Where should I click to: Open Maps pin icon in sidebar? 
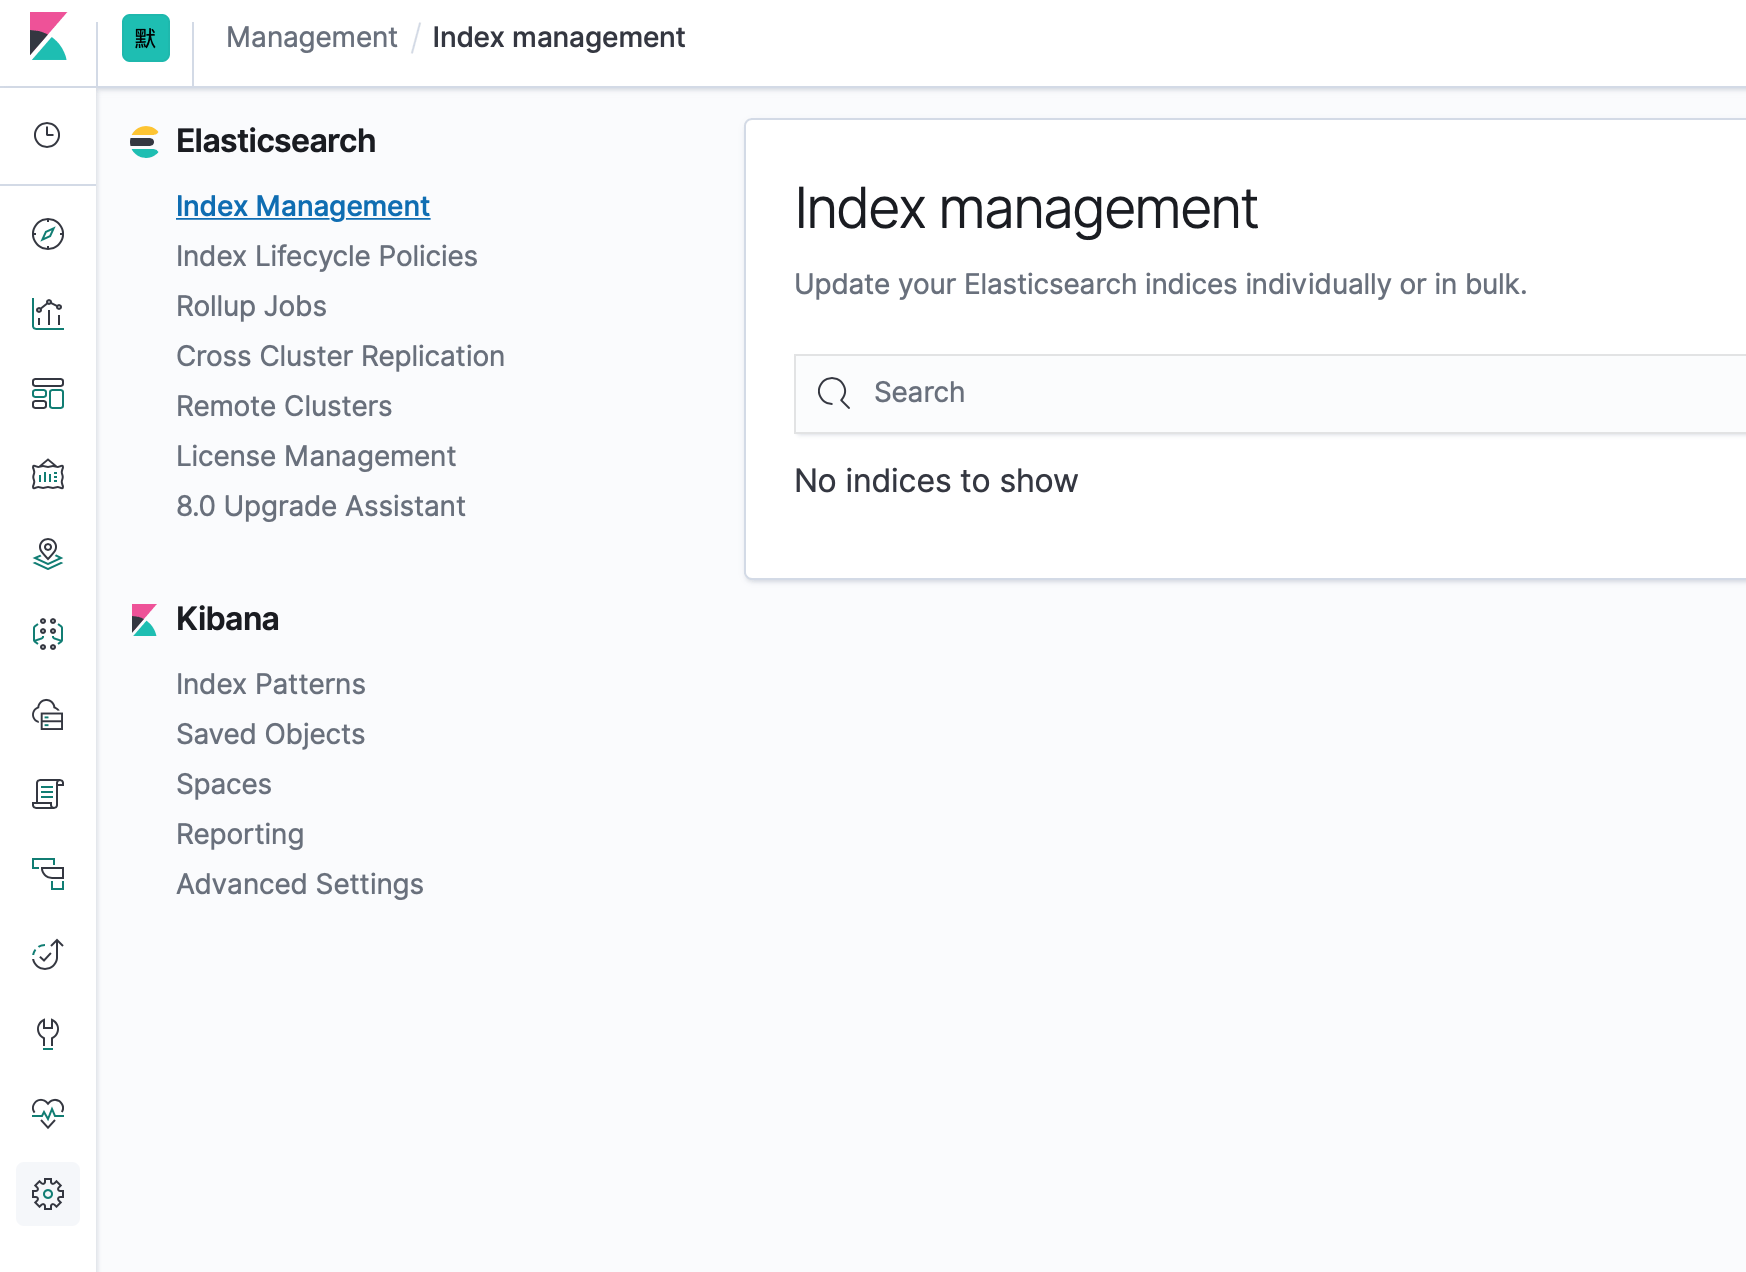[48, 554]
